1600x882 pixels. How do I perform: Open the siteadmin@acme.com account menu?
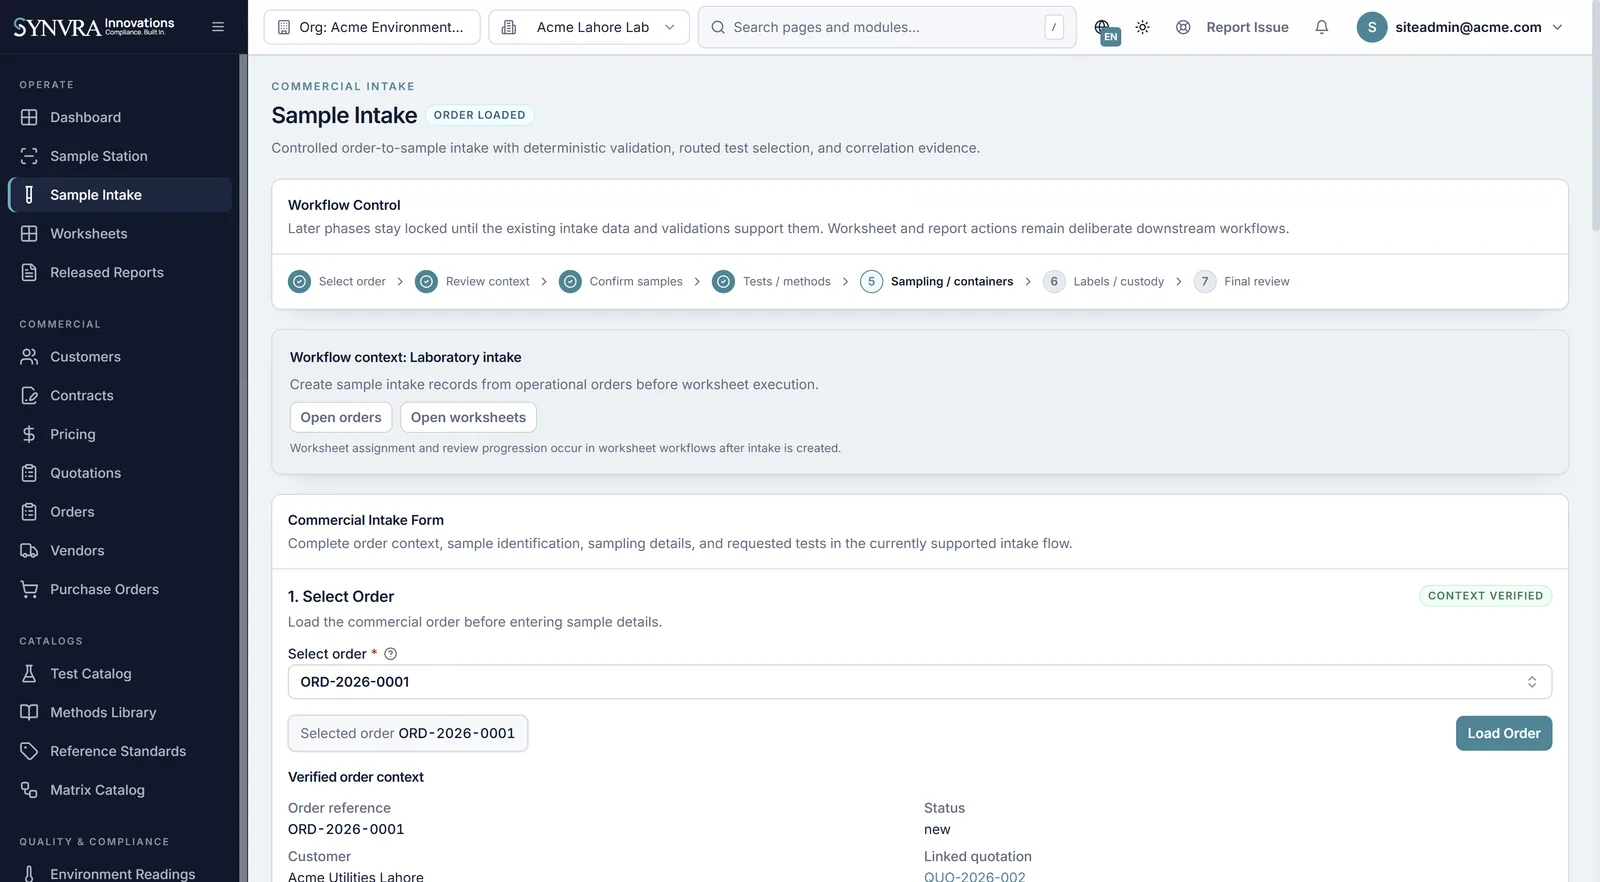[1460, 27]
